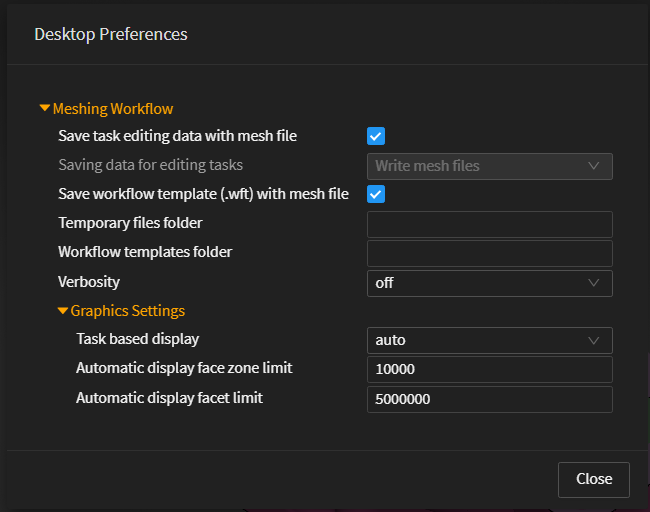650x512 pixels.
Task: Collapse the Graphics Settings subsection triangle
Action: pos(63,310)
